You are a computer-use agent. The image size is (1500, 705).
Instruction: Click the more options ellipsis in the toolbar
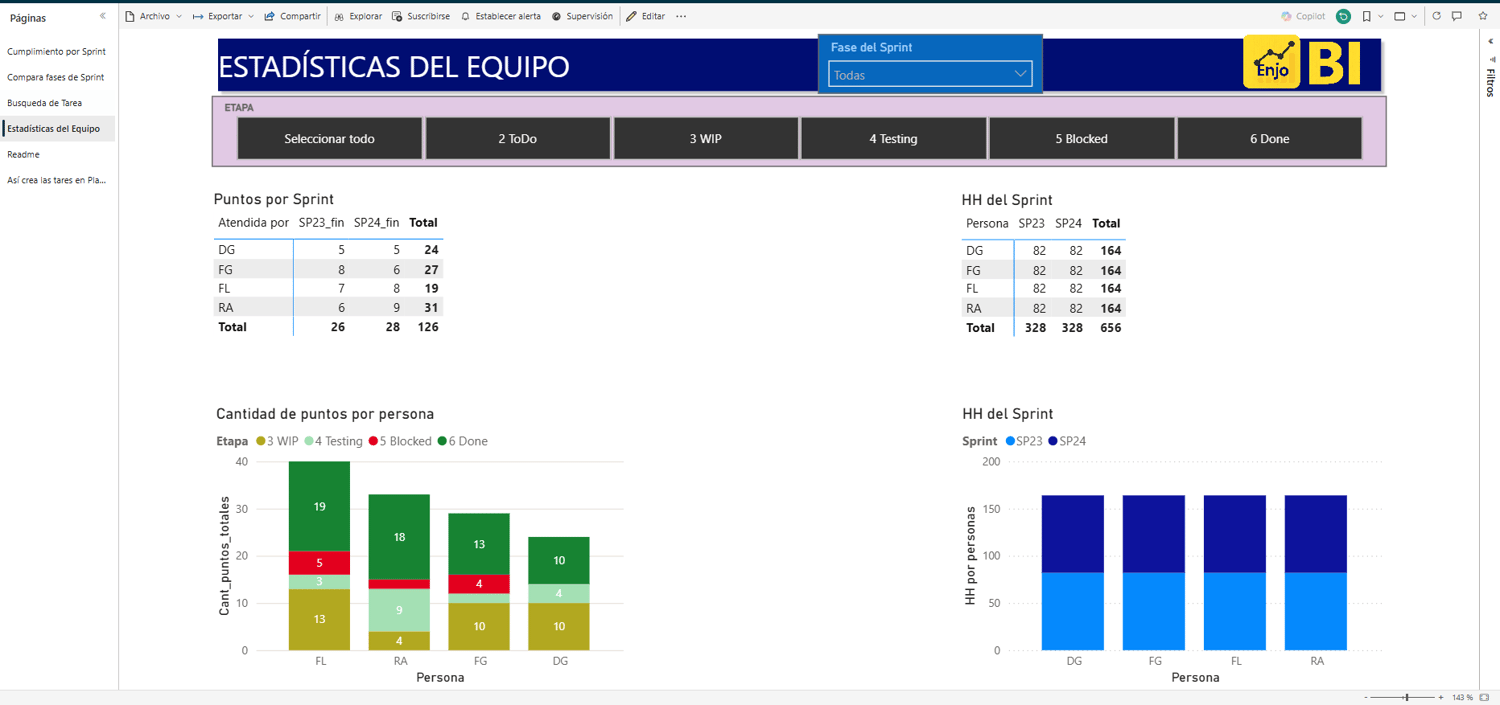[681, 16]
